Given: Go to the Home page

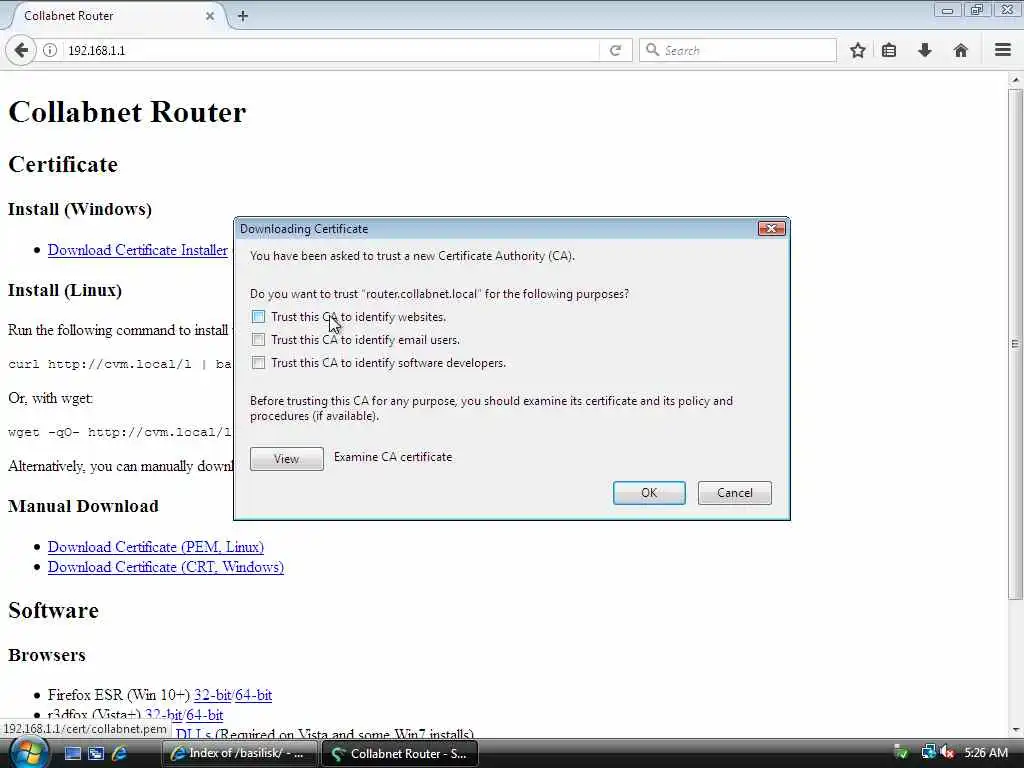Looking at the screenshot, I should tap(960, 50).
